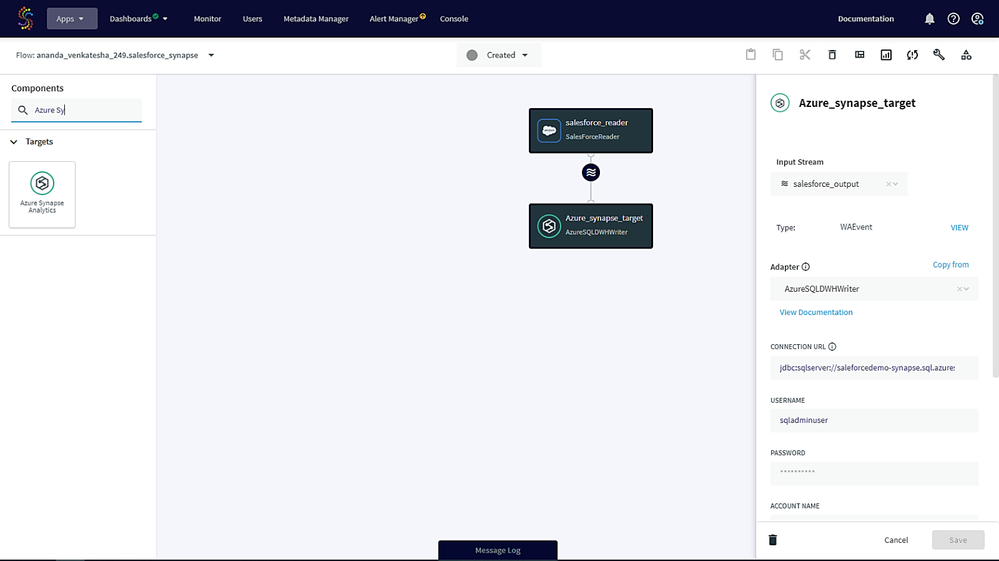Click the Password field

[x=873, y=473]
